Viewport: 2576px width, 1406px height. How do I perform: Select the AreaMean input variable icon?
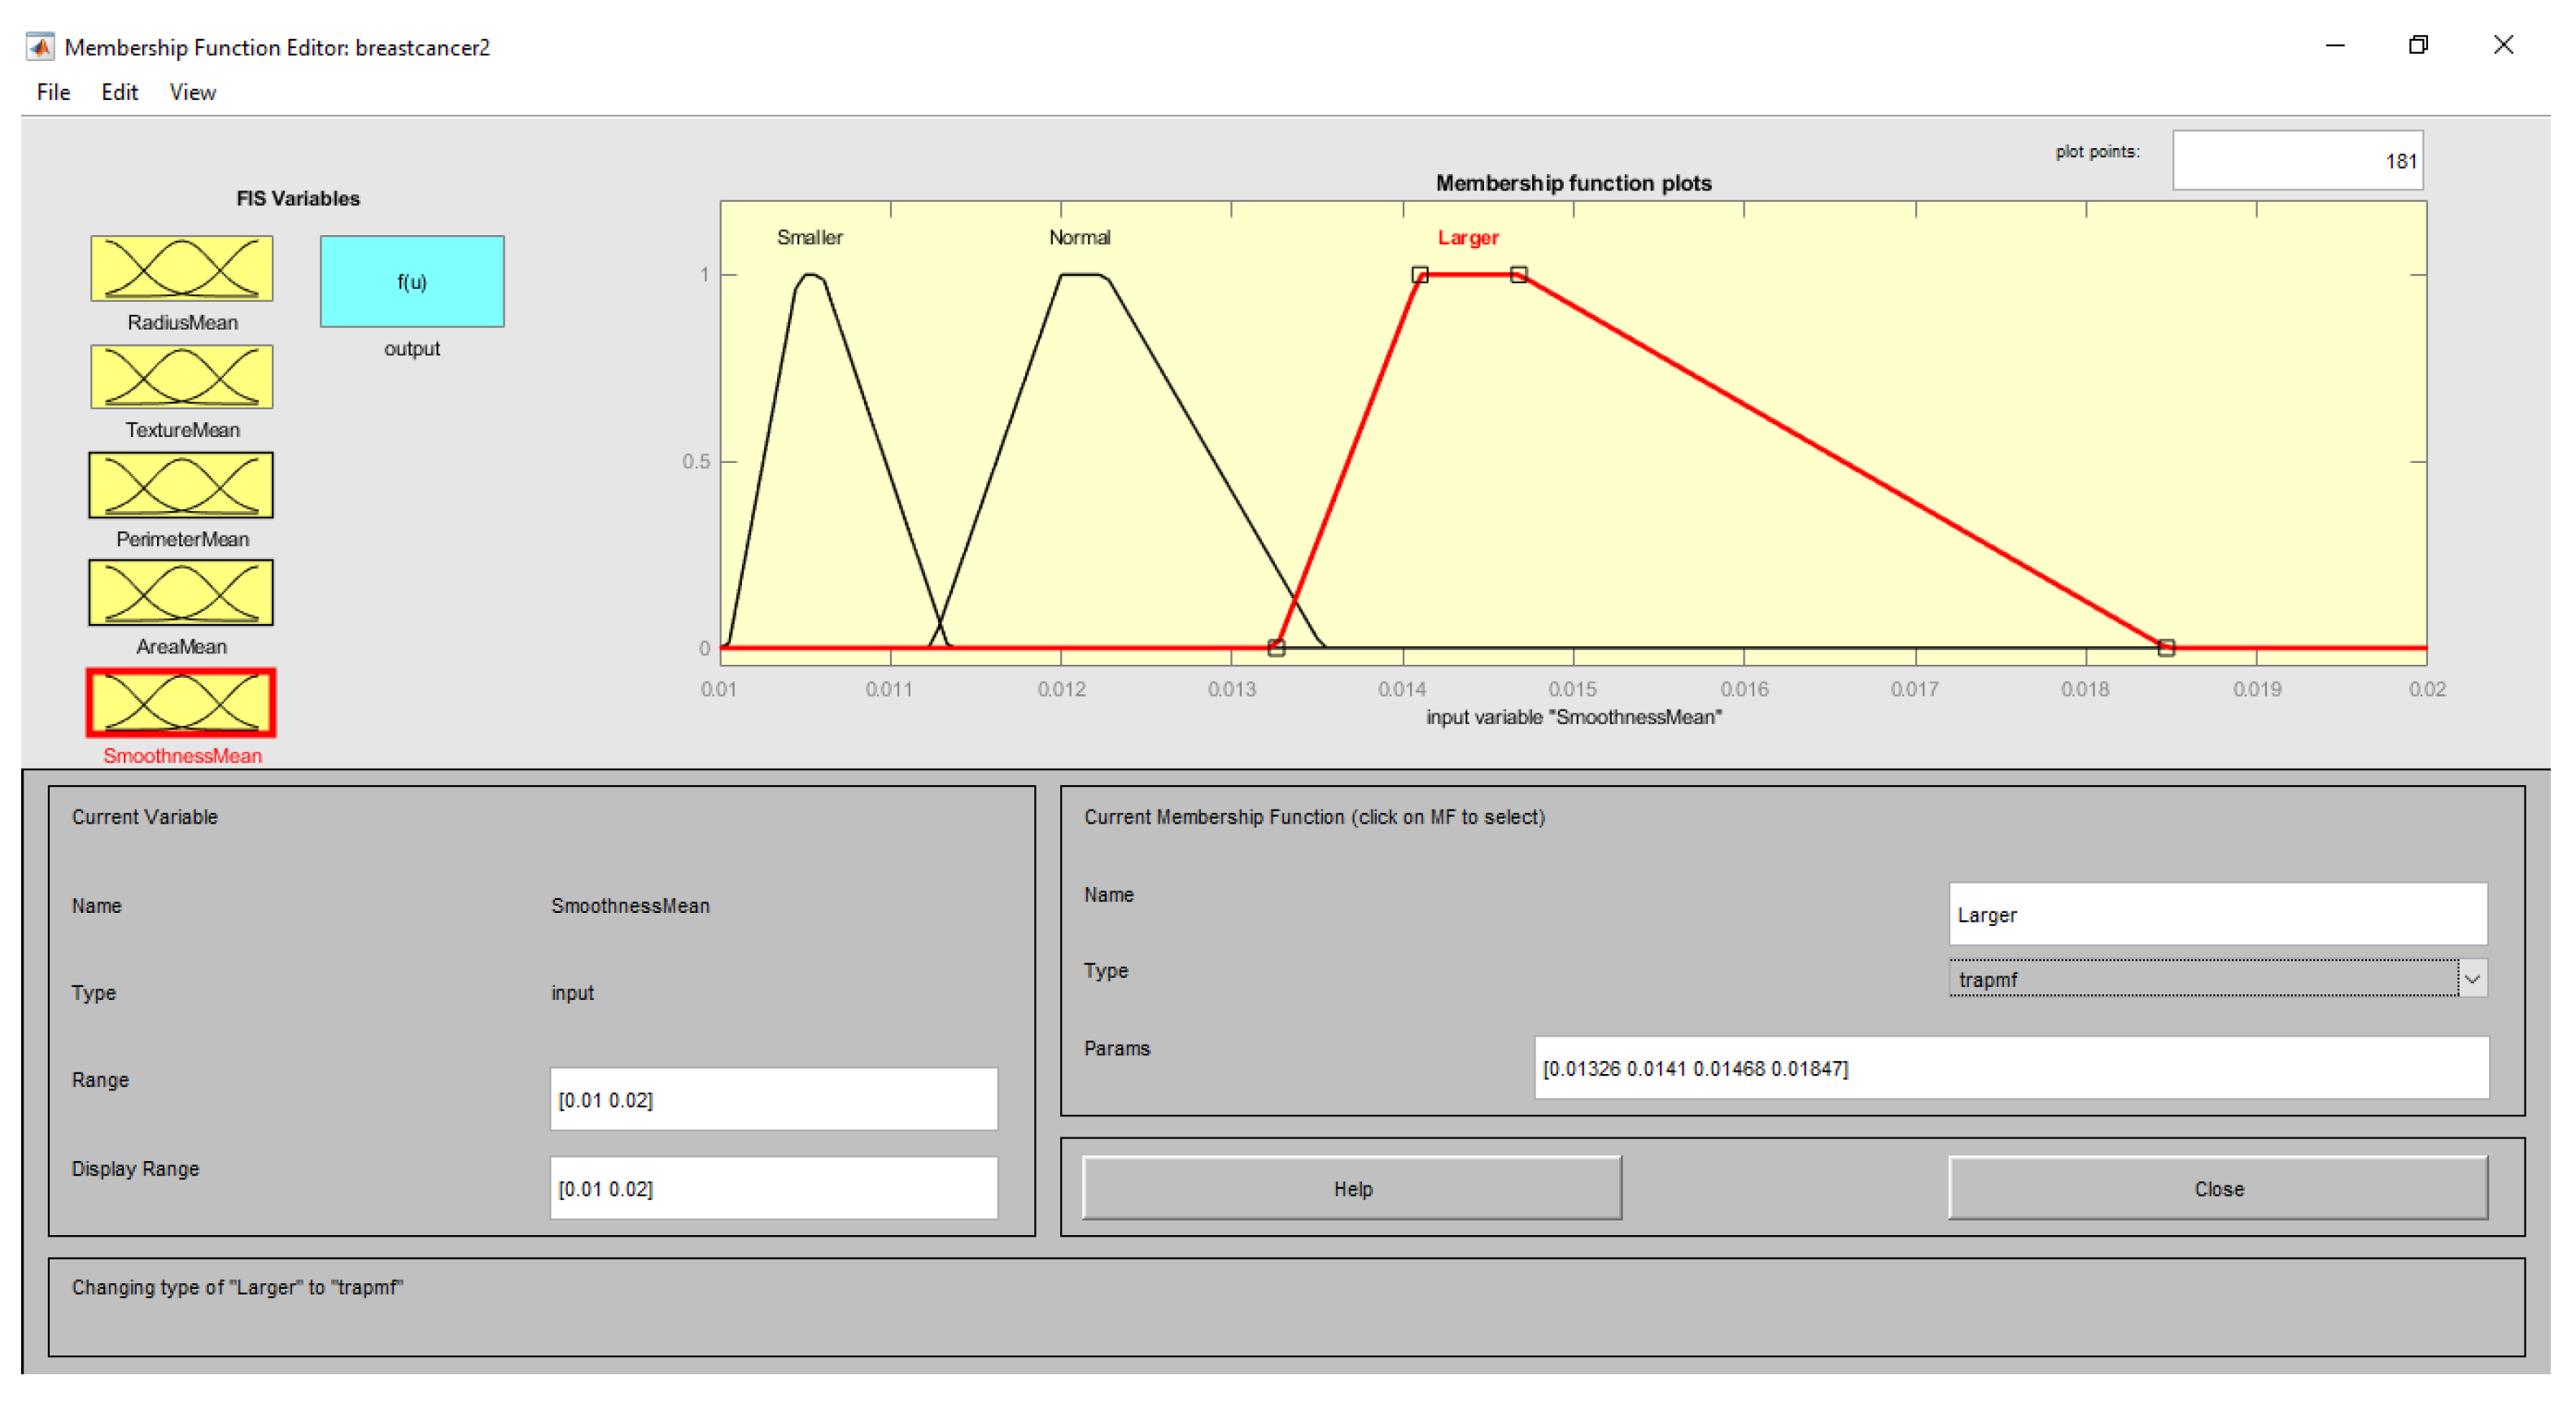tap(181, 593)
